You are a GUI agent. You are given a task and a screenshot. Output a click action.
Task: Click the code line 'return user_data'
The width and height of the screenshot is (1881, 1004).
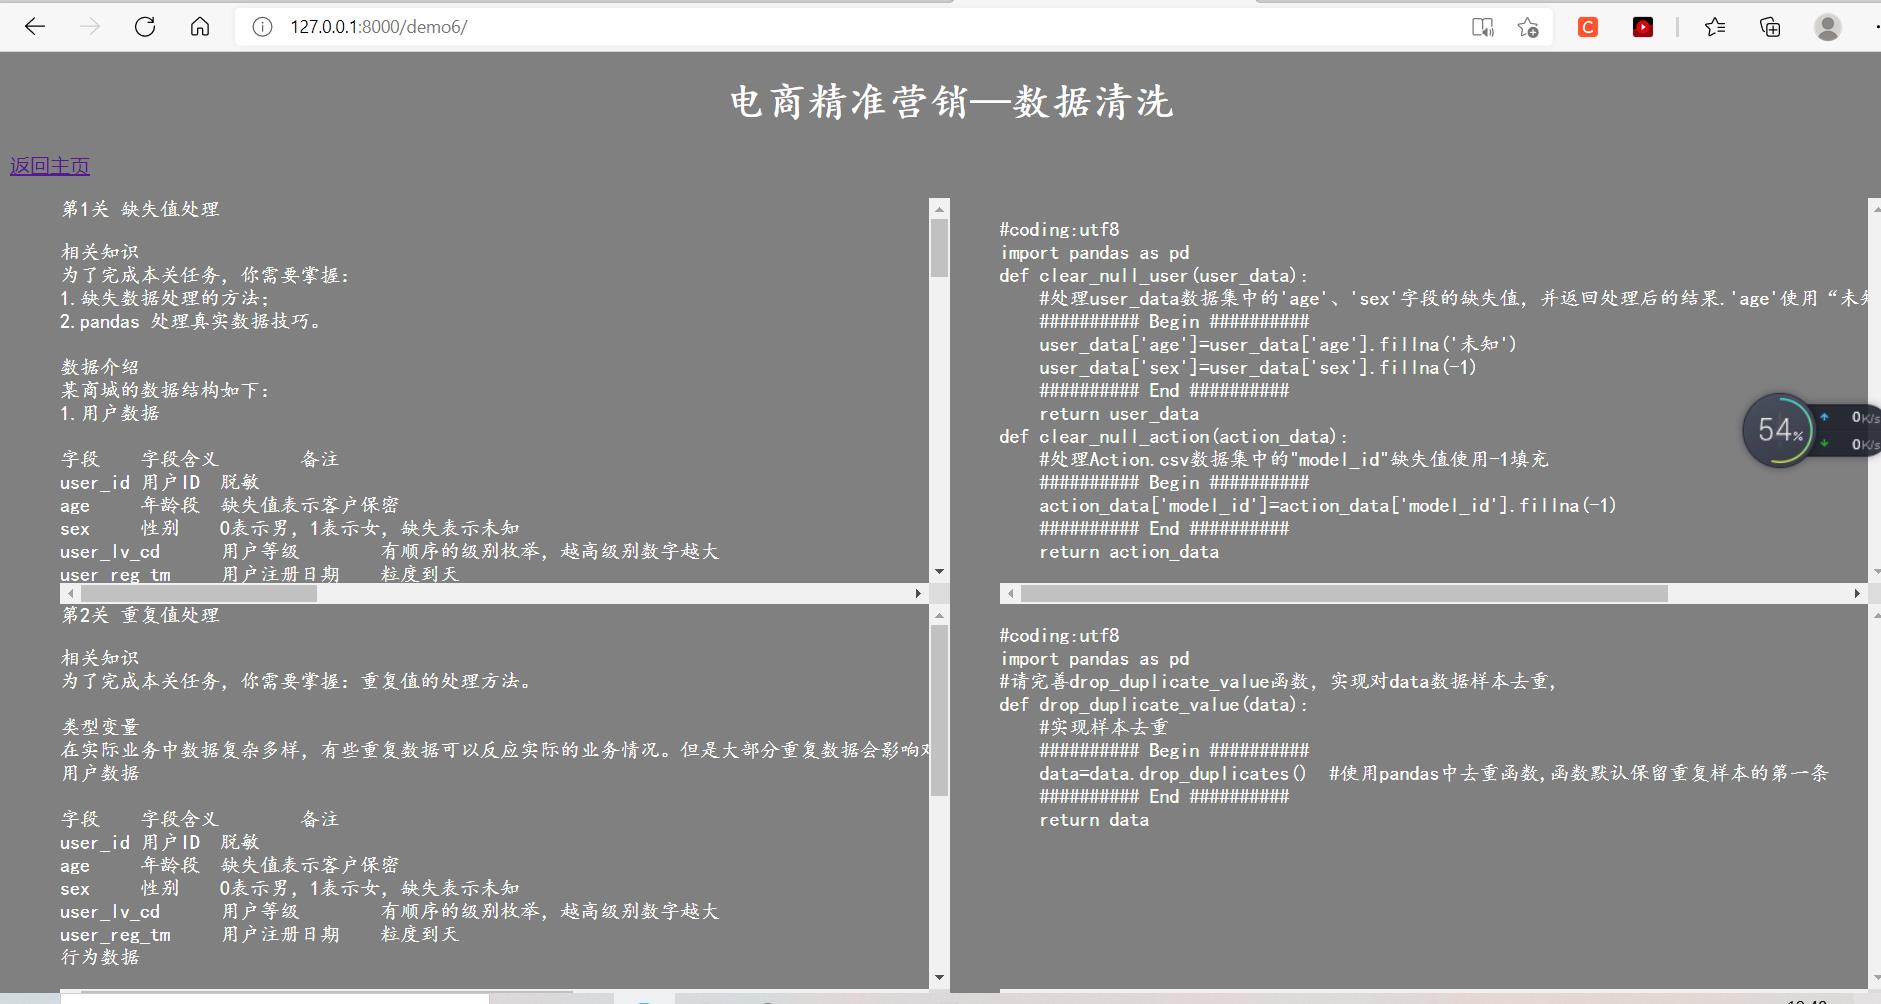(x=1119, y=414)
